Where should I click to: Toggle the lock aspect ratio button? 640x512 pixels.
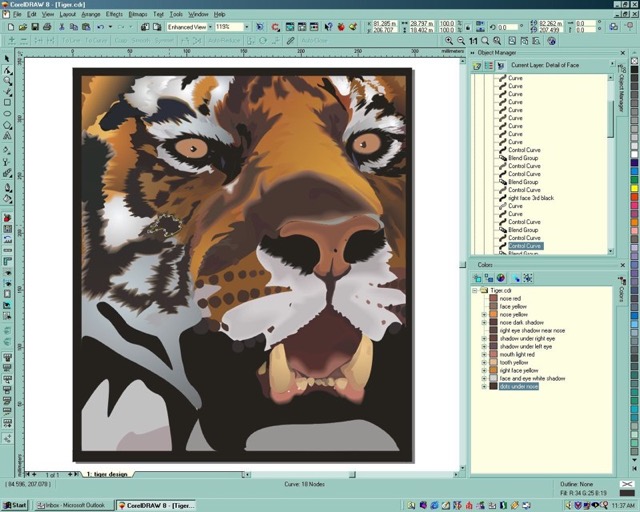(468, 27)
